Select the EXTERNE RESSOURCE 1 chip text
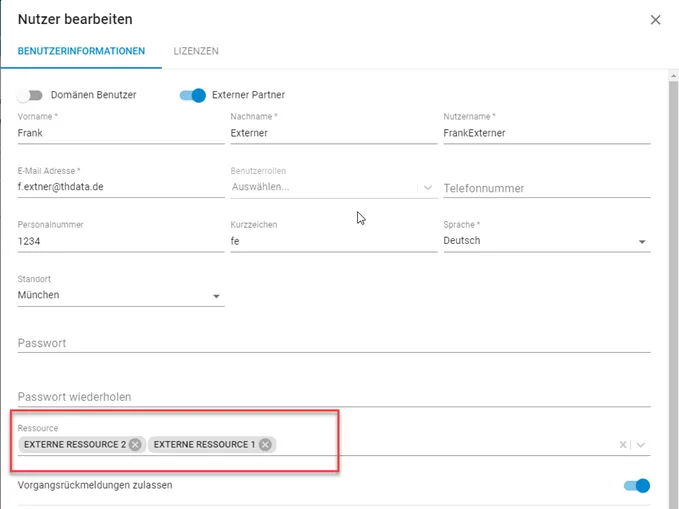Screen dimensions: 679x509 (204, 445)
